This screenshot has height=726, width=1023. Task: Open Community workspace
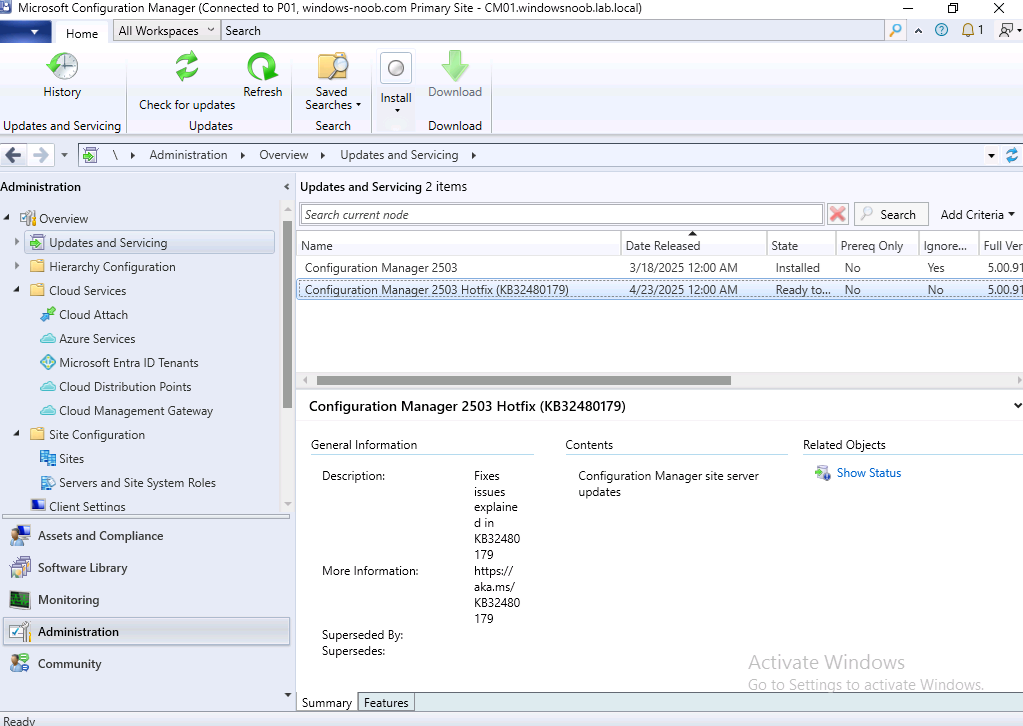tap(147, 663)
